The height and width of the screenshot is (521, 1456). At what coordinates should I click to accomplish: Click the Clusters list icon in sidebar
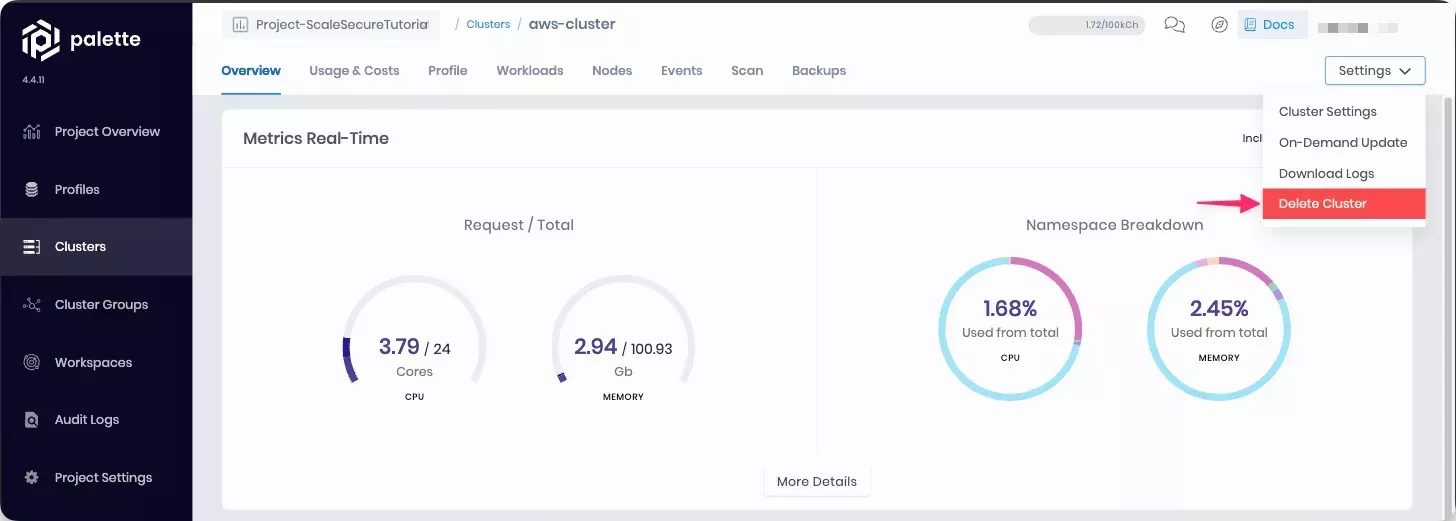point(32,247)
